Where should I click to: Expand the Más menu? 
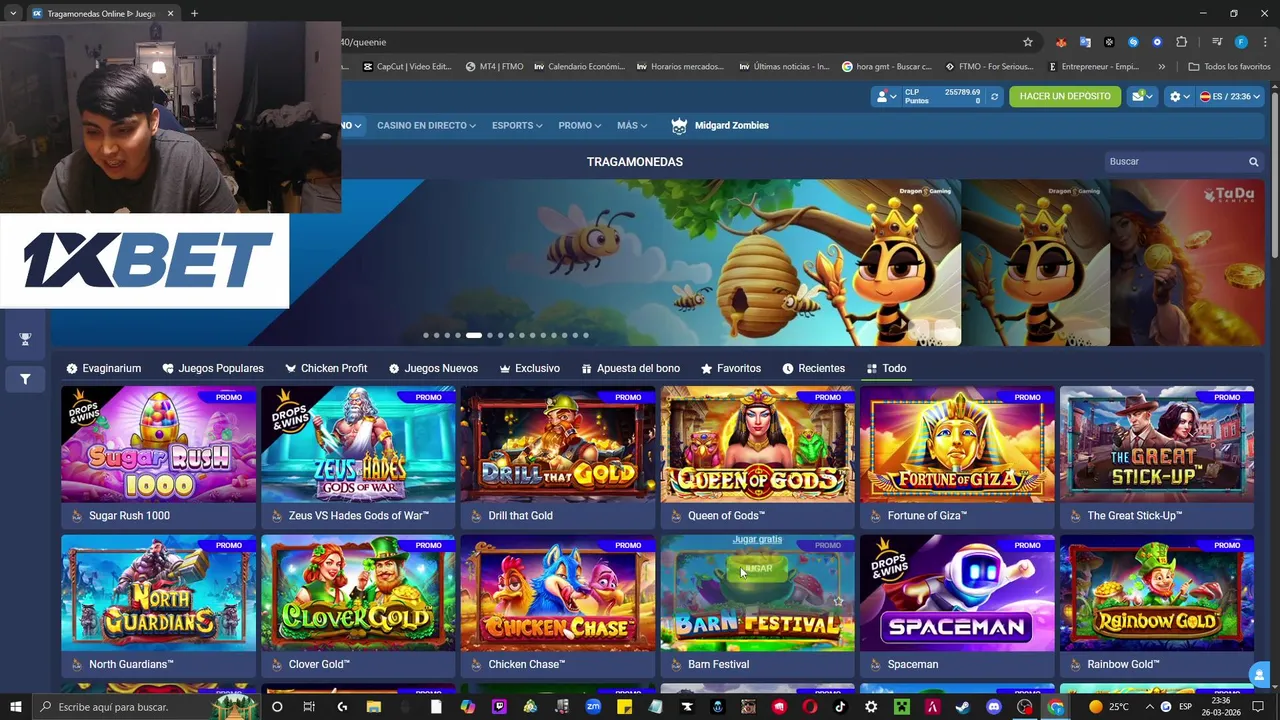(632, 126)
